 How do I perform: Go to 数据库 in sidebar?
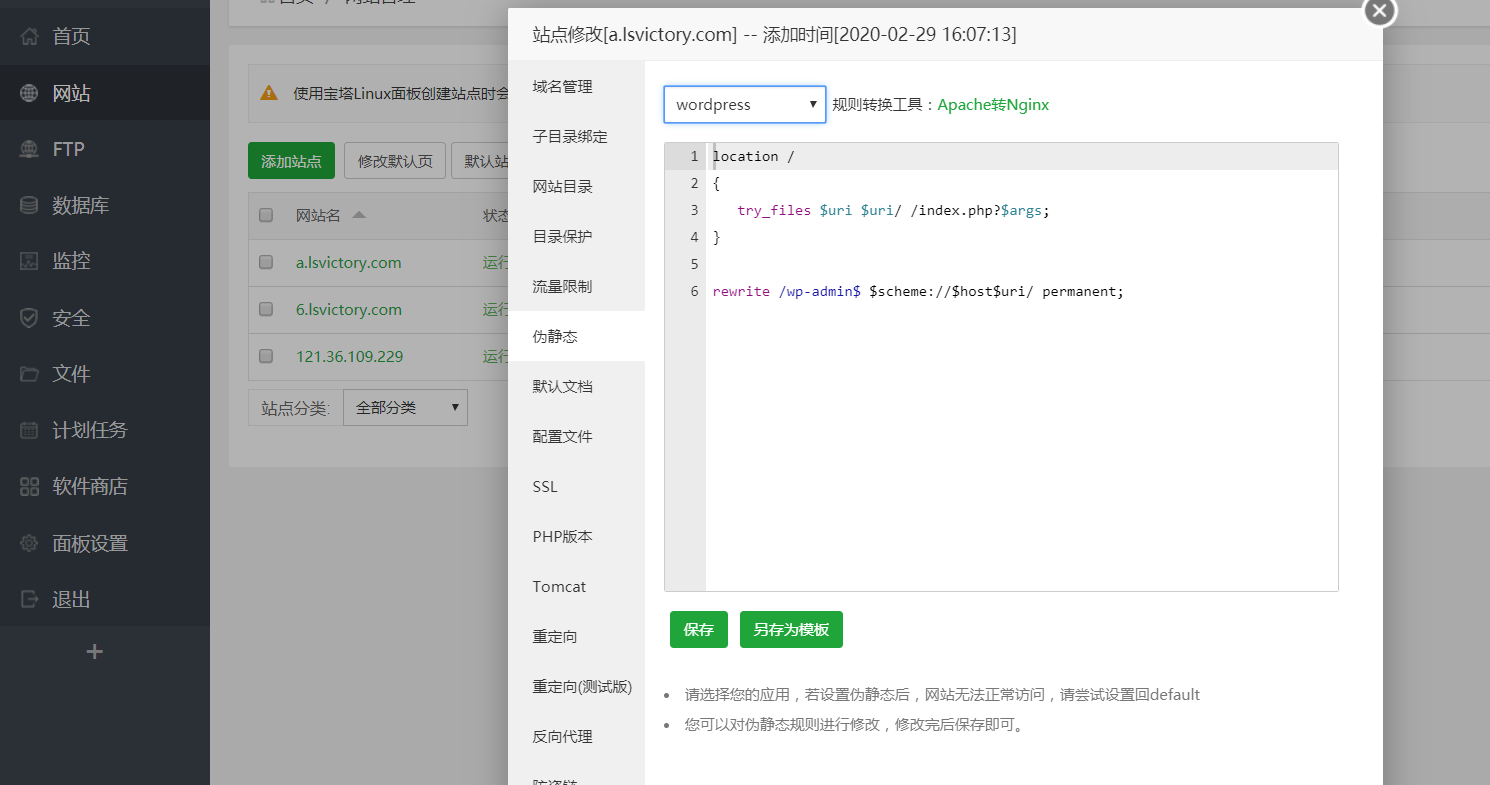point(105,205)
